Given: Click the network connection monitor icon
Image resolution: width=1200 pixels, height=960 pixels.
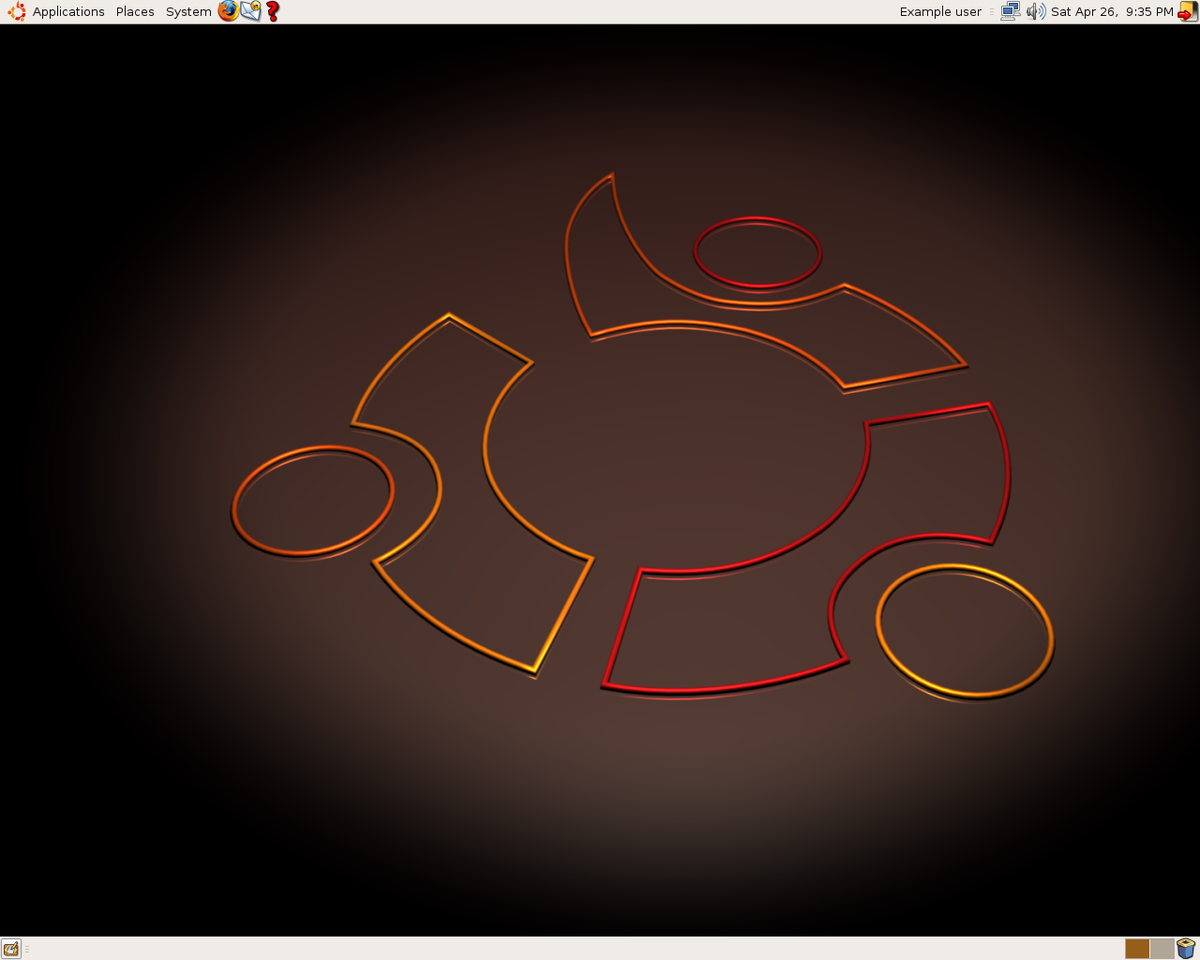Looking at the screenshot, I should [1011, 12].
